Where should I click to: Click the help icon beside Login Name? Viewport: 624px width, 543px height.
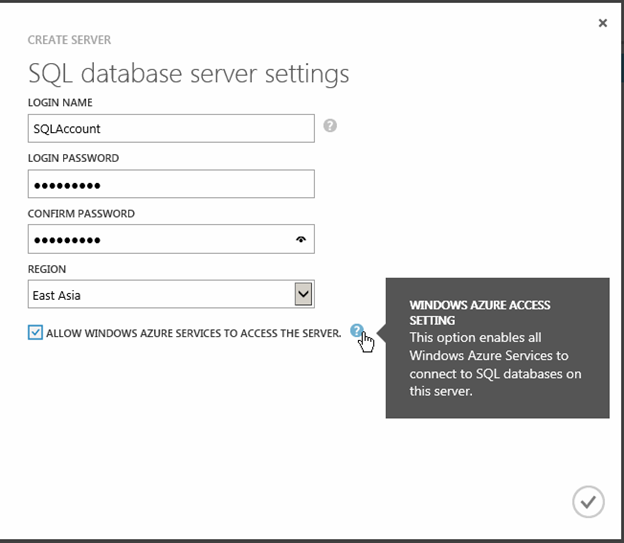330,126
